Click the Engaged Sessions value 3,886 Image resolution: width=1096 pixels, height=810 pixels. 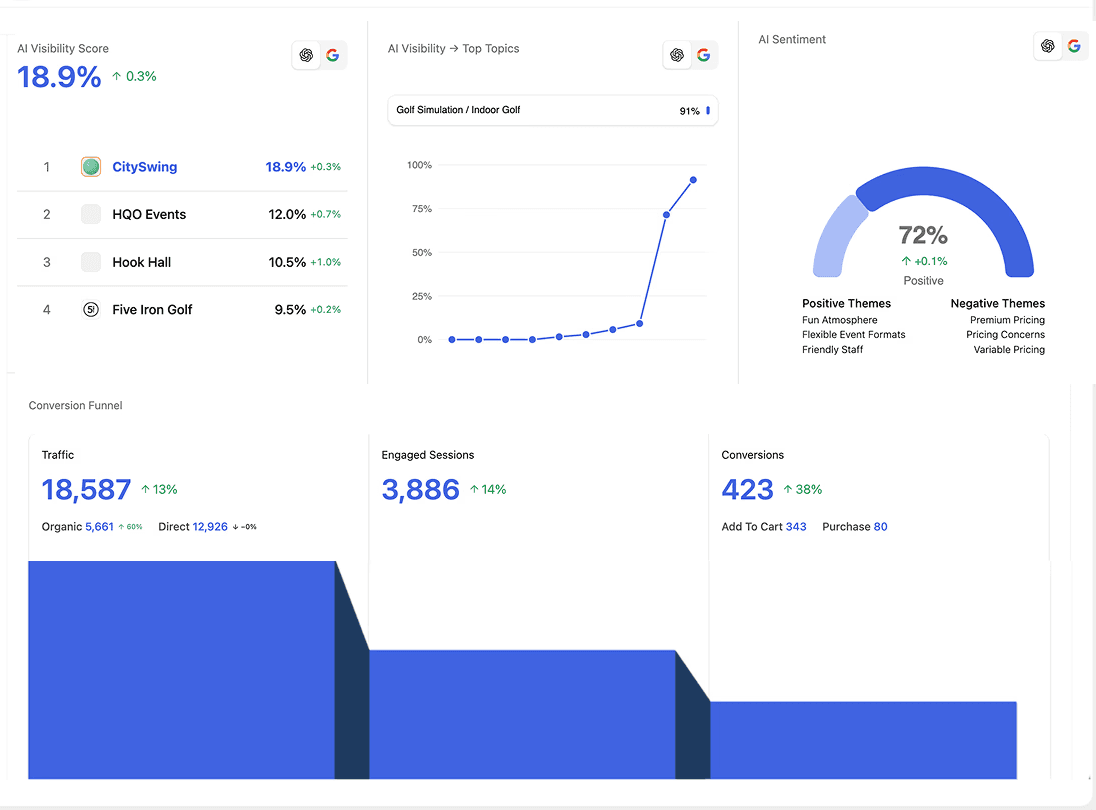tap(420, 490)
